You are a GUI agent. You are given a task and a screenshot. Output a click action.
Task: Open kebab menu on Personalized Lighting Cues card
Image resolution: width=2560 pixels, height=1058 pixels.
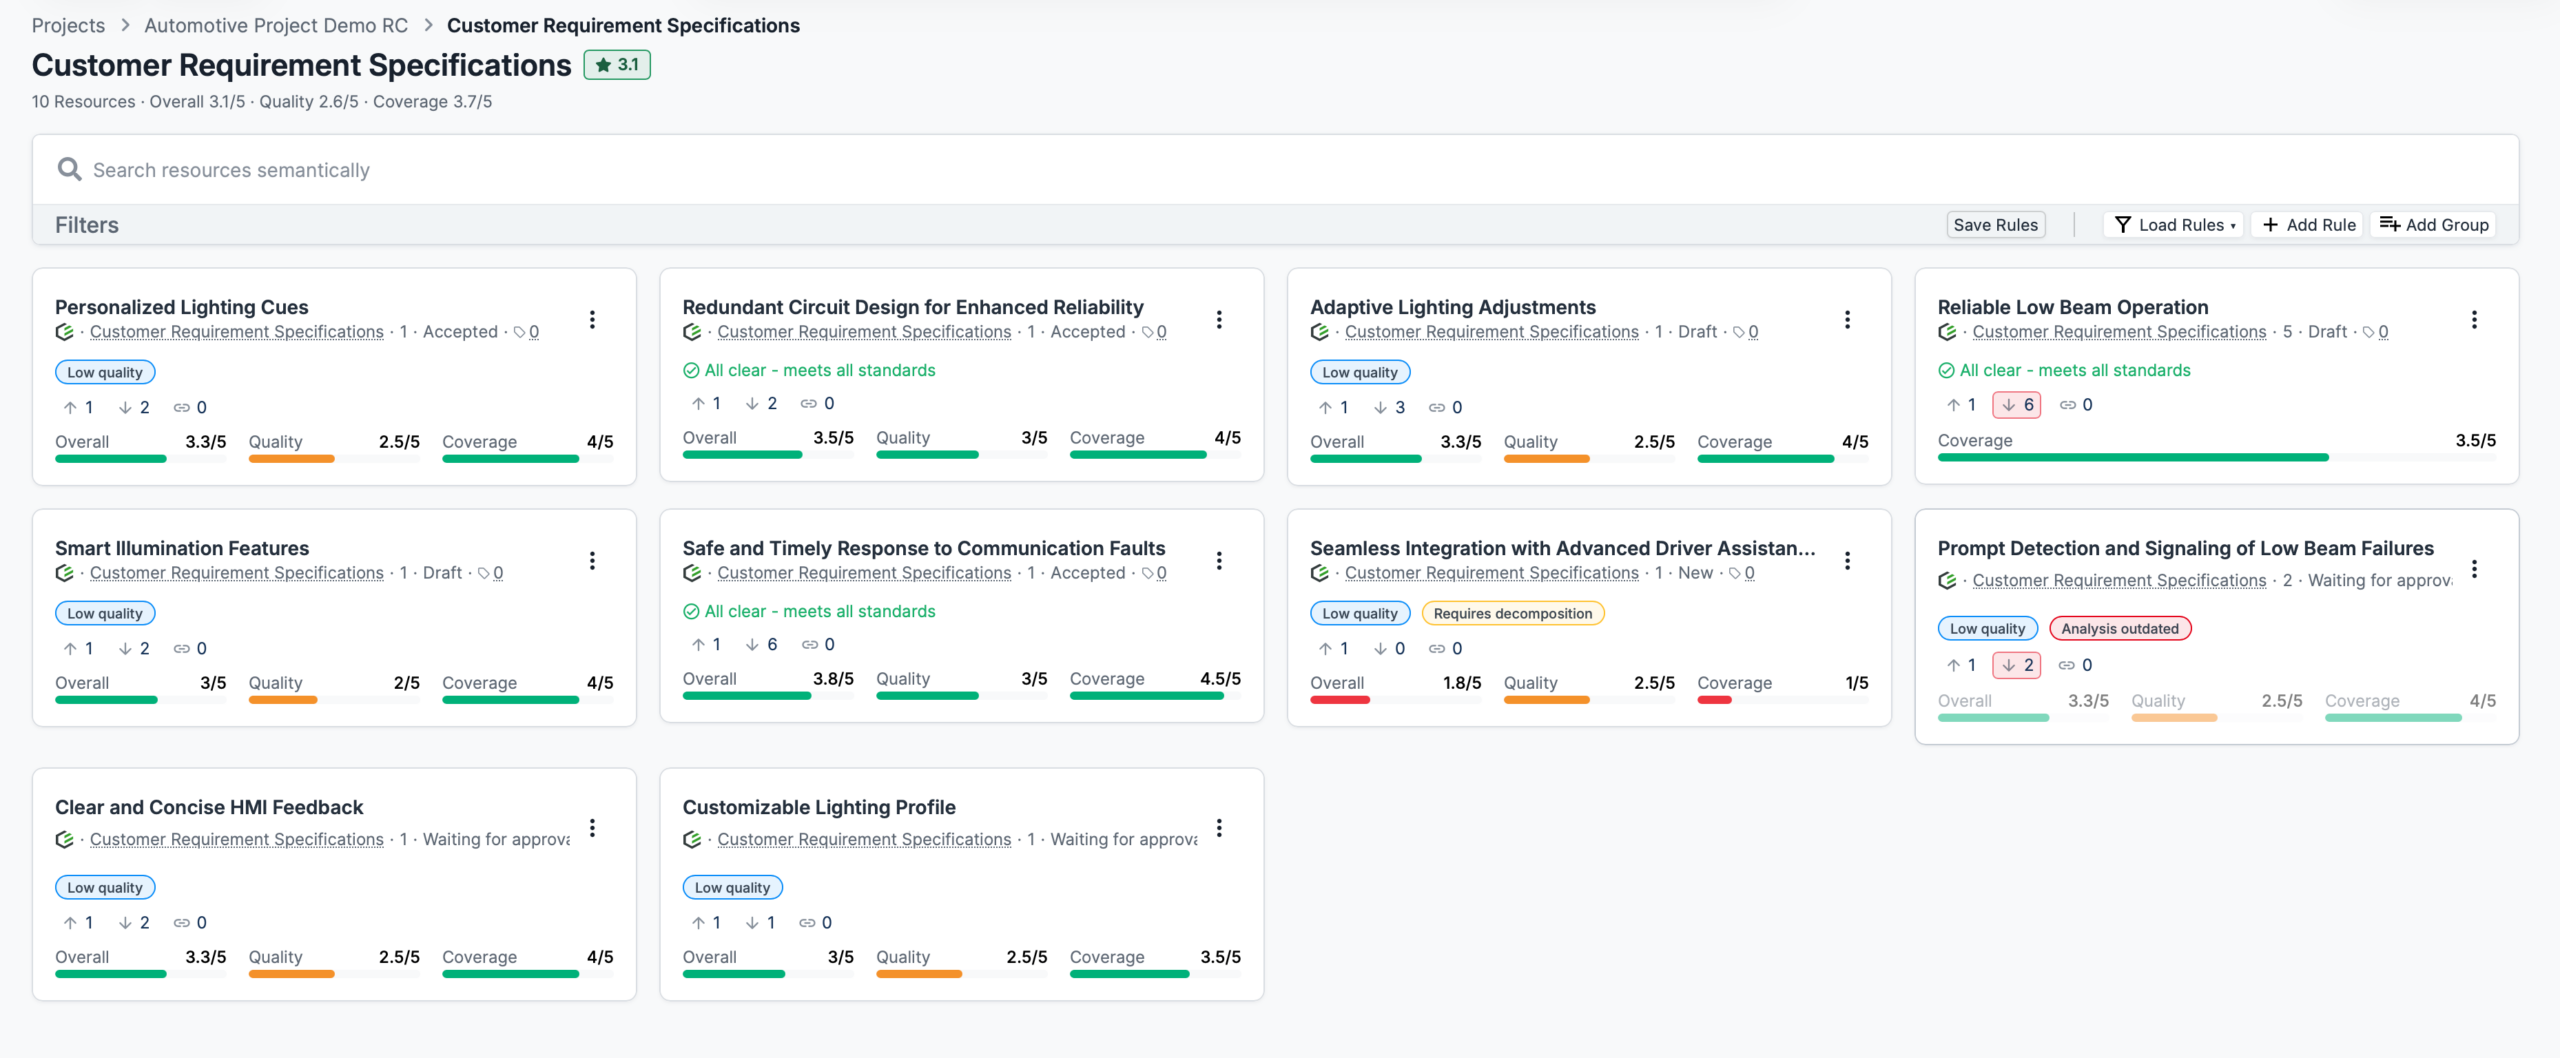tap(592, 319)
